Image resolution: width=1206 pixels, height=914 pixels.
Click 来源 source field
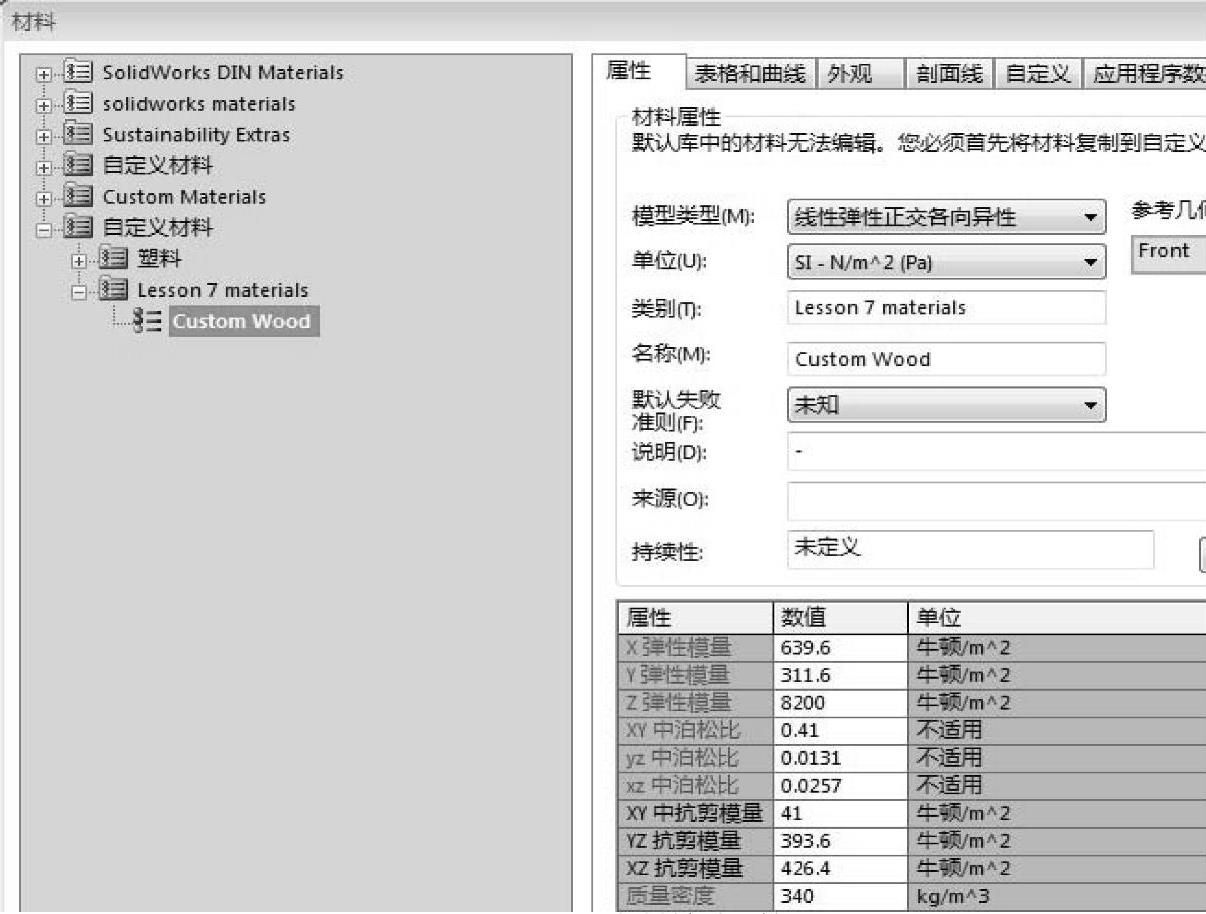pyautogui.click(x=997, y=501)
